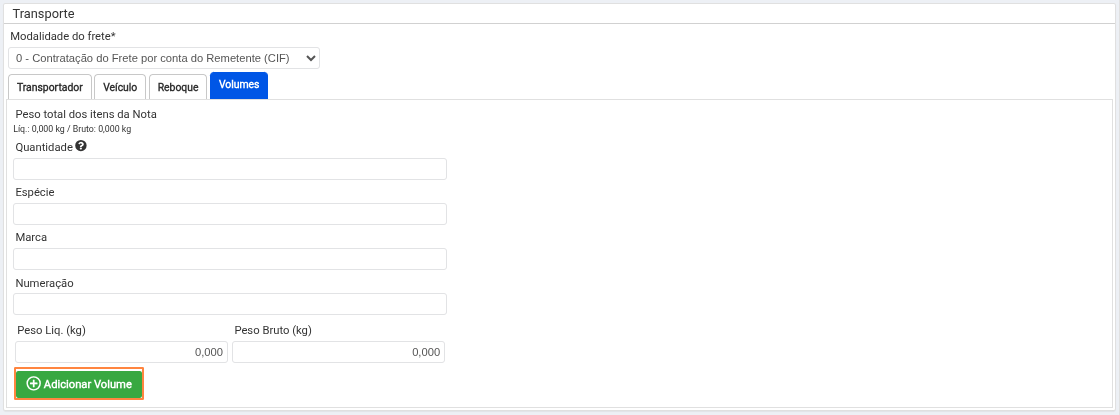1120x415 pixels.
Task: Click the Espécie label text
Action: (35, 192)
